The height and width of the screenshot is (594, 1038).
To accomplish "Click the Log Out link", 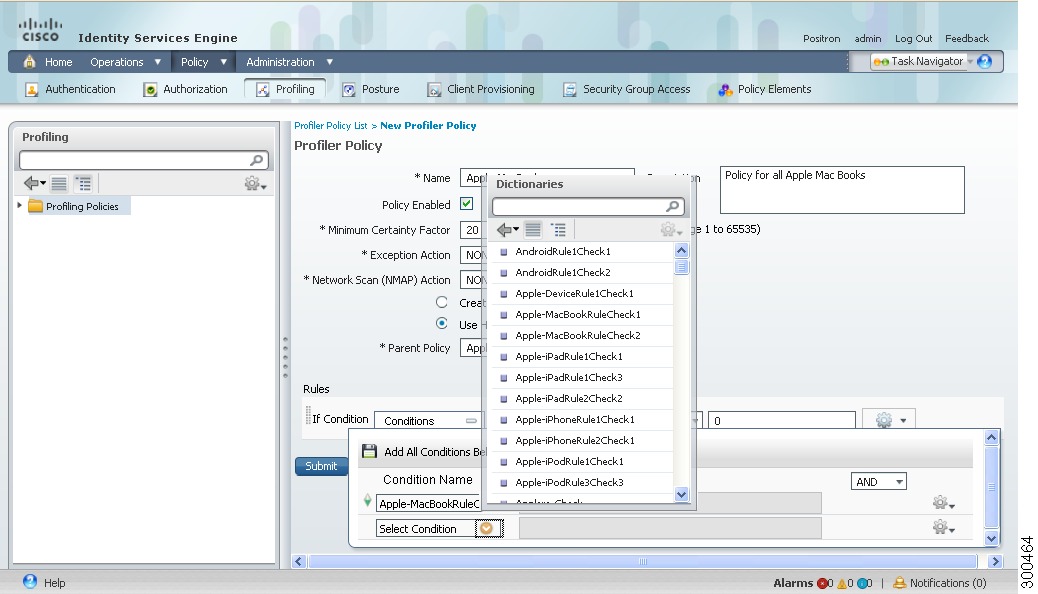I will (x=913, y=38).
